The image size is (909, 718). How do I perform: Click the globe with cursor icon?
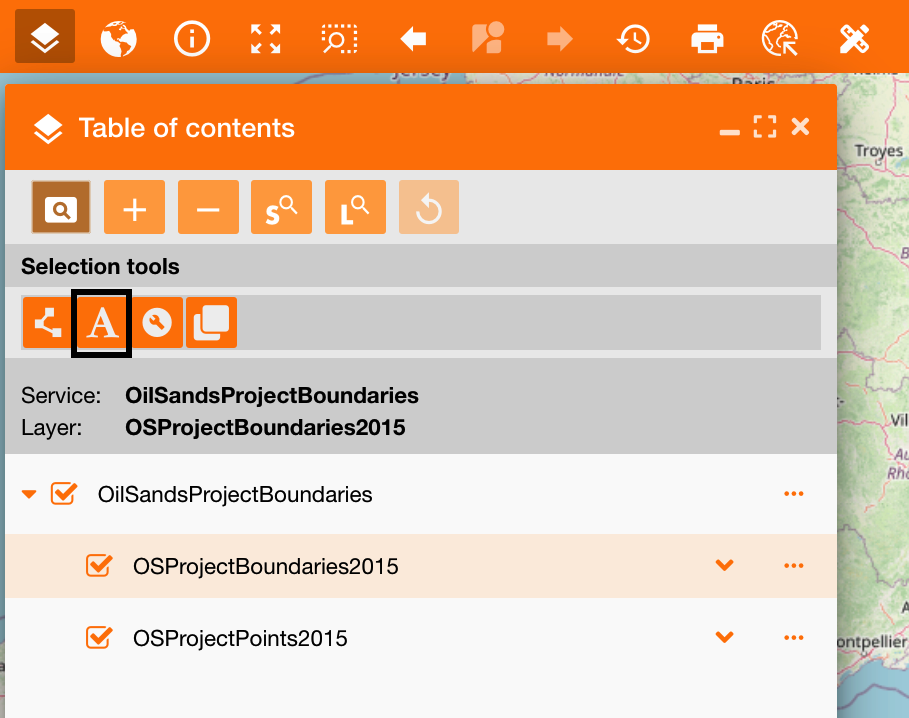[780, 39]
